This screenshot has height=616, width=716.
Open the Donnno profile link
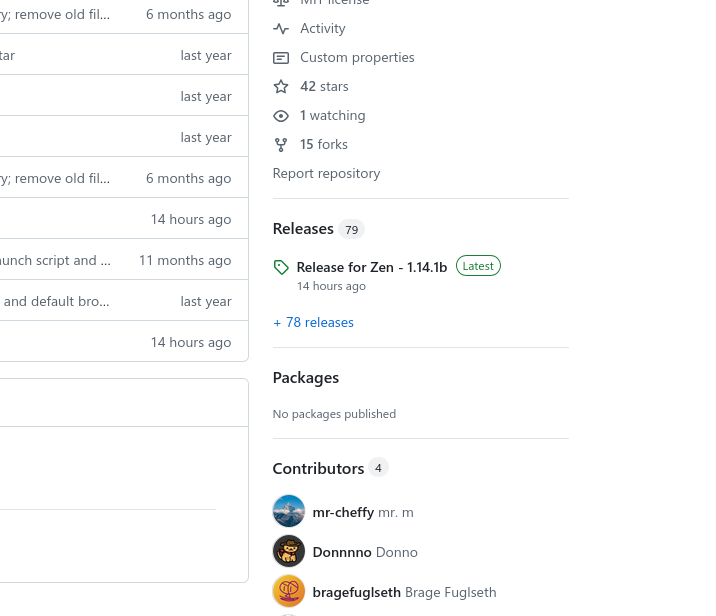[x=342, y=552]
